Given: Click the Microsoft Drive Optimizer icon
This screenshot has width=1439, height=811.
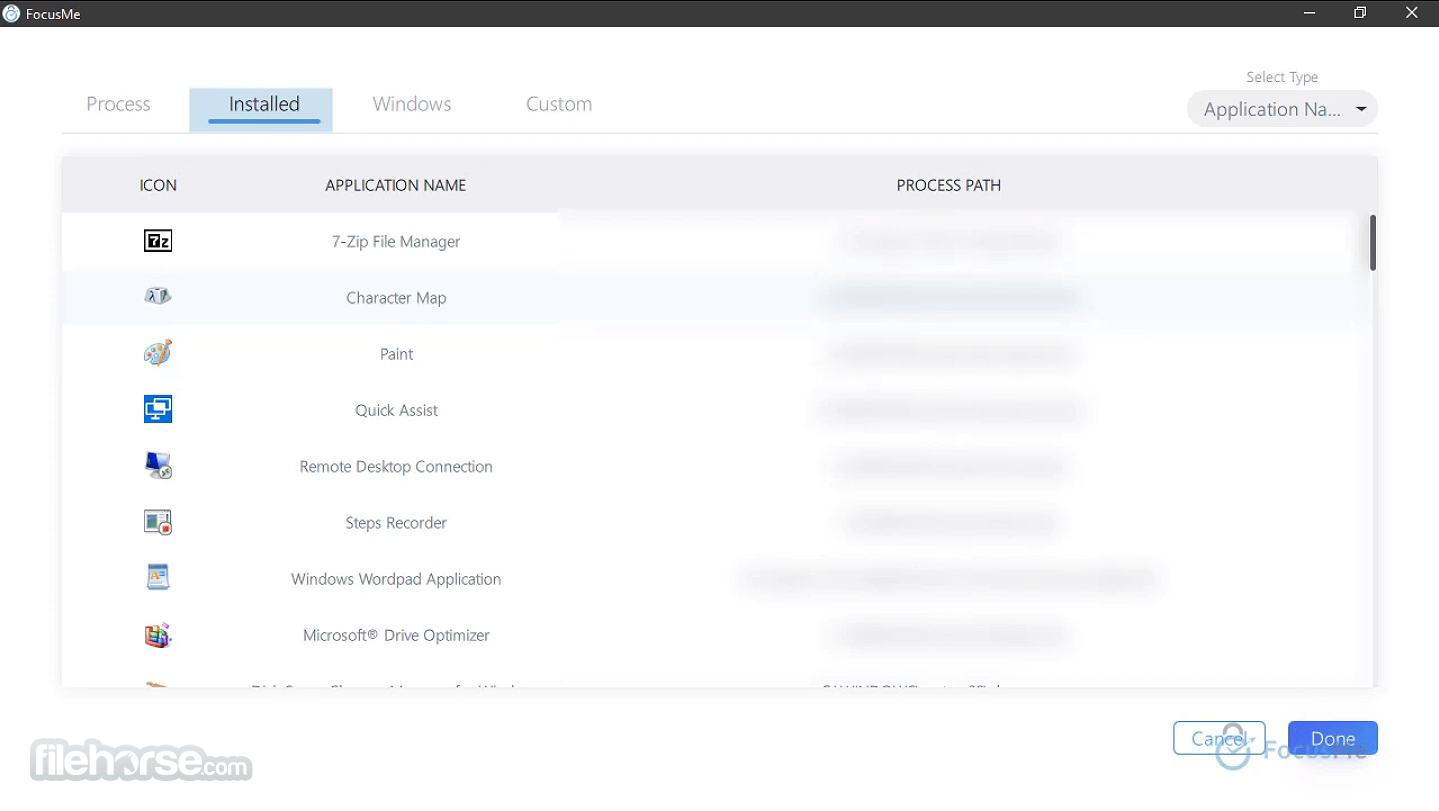Looking at the screenshot, I should (158, 635).
